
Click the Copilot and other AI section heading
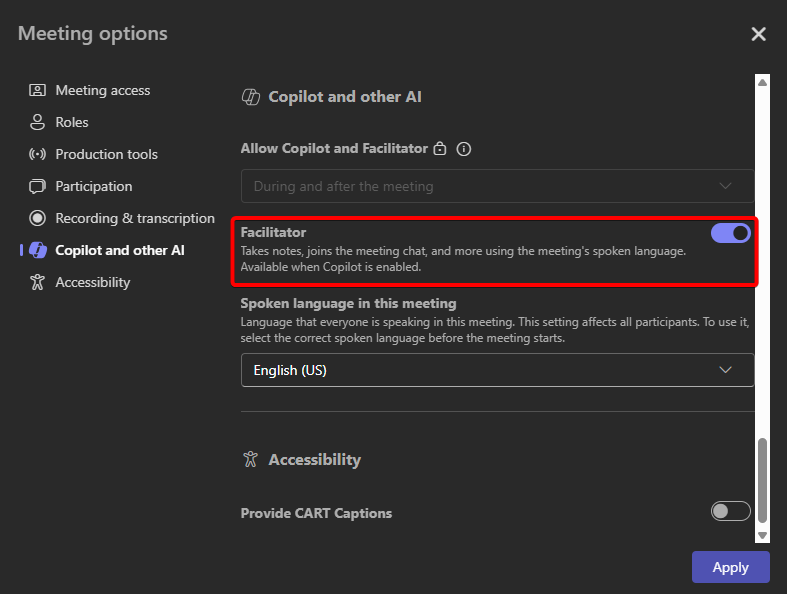coord(345,96)
